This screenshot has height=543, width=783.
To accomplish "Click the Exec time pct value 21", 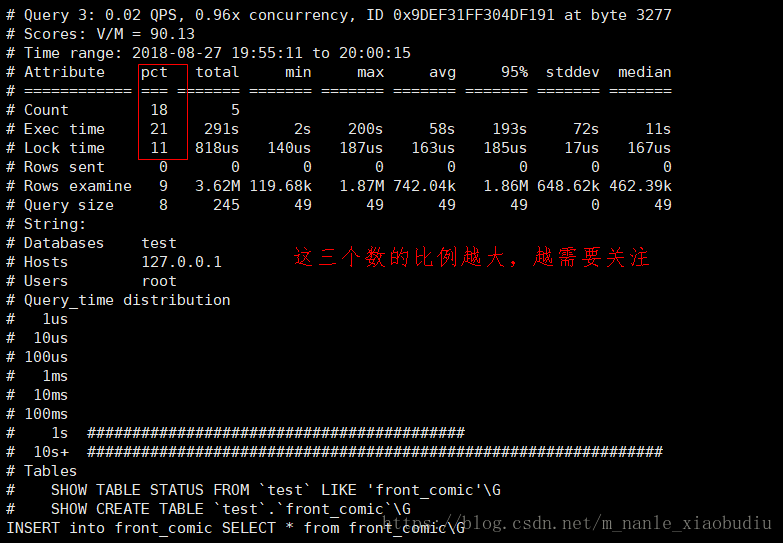I will click(159, 129).
